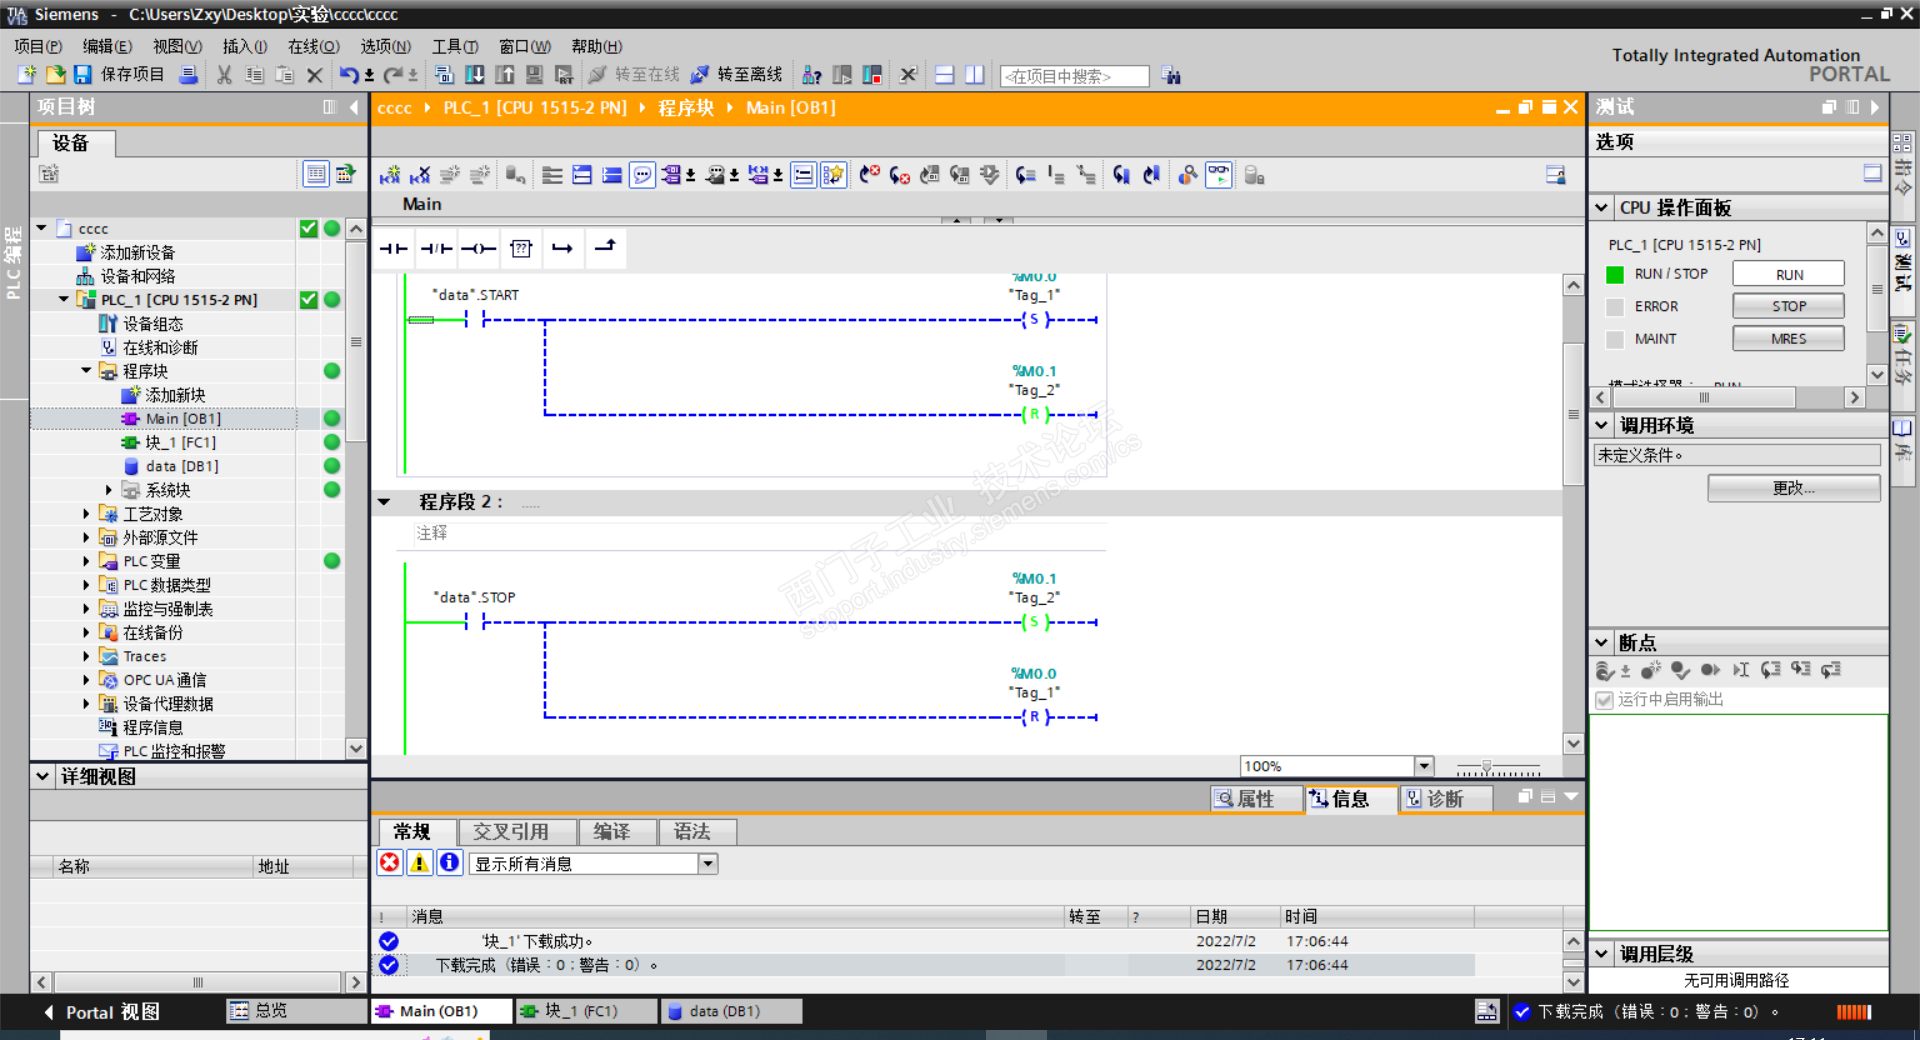Click the RUN button on CPU panel
This screenshot has width=1920, height=1040.
(x=1789, y=274)
